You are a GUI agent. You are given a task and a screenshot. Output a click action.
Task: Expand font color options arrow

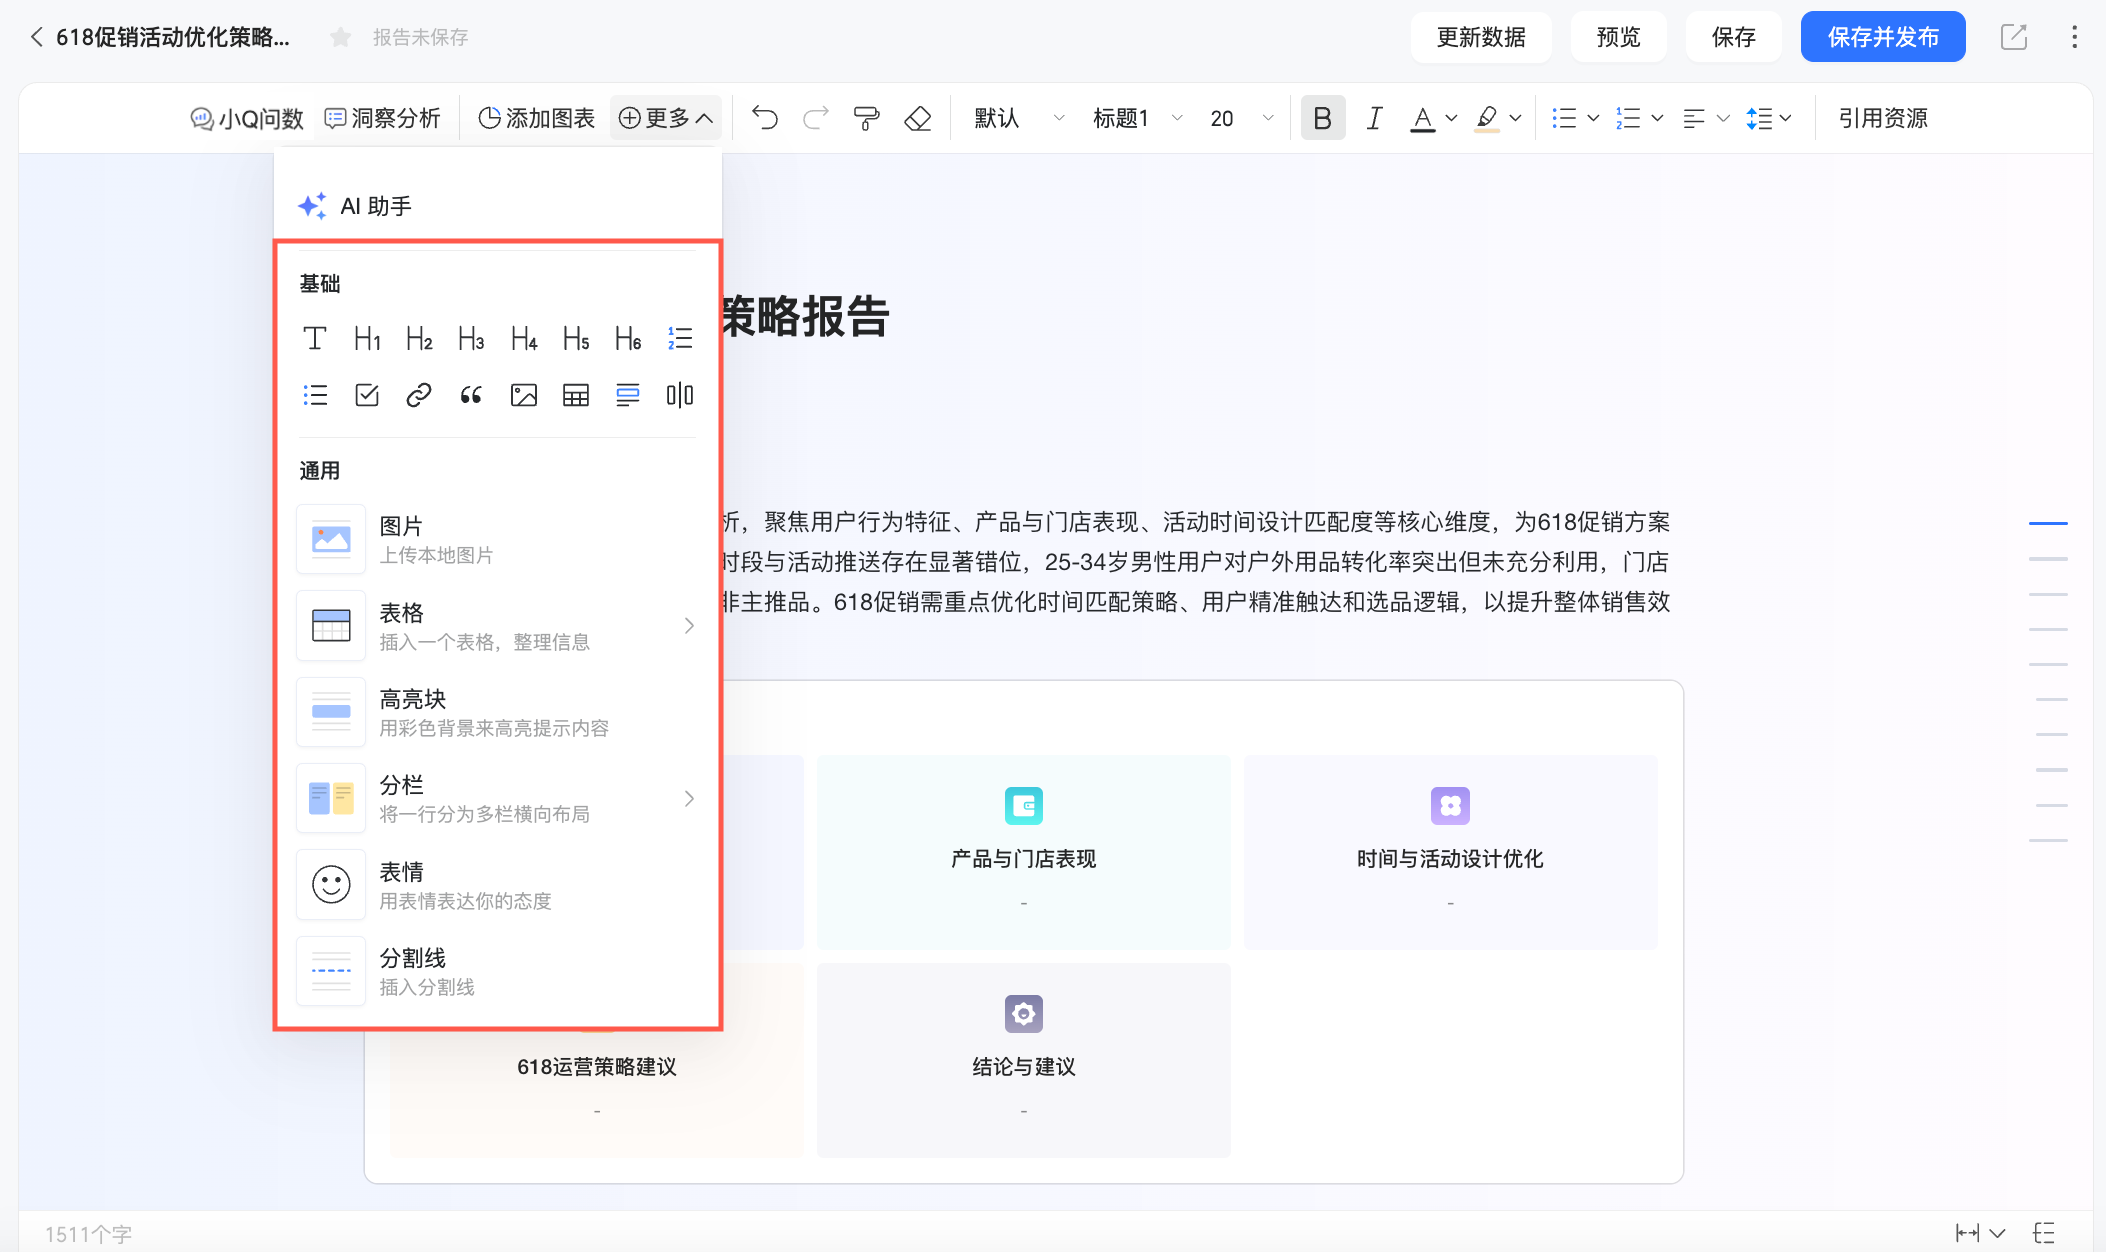click(x=1451, y=118)
